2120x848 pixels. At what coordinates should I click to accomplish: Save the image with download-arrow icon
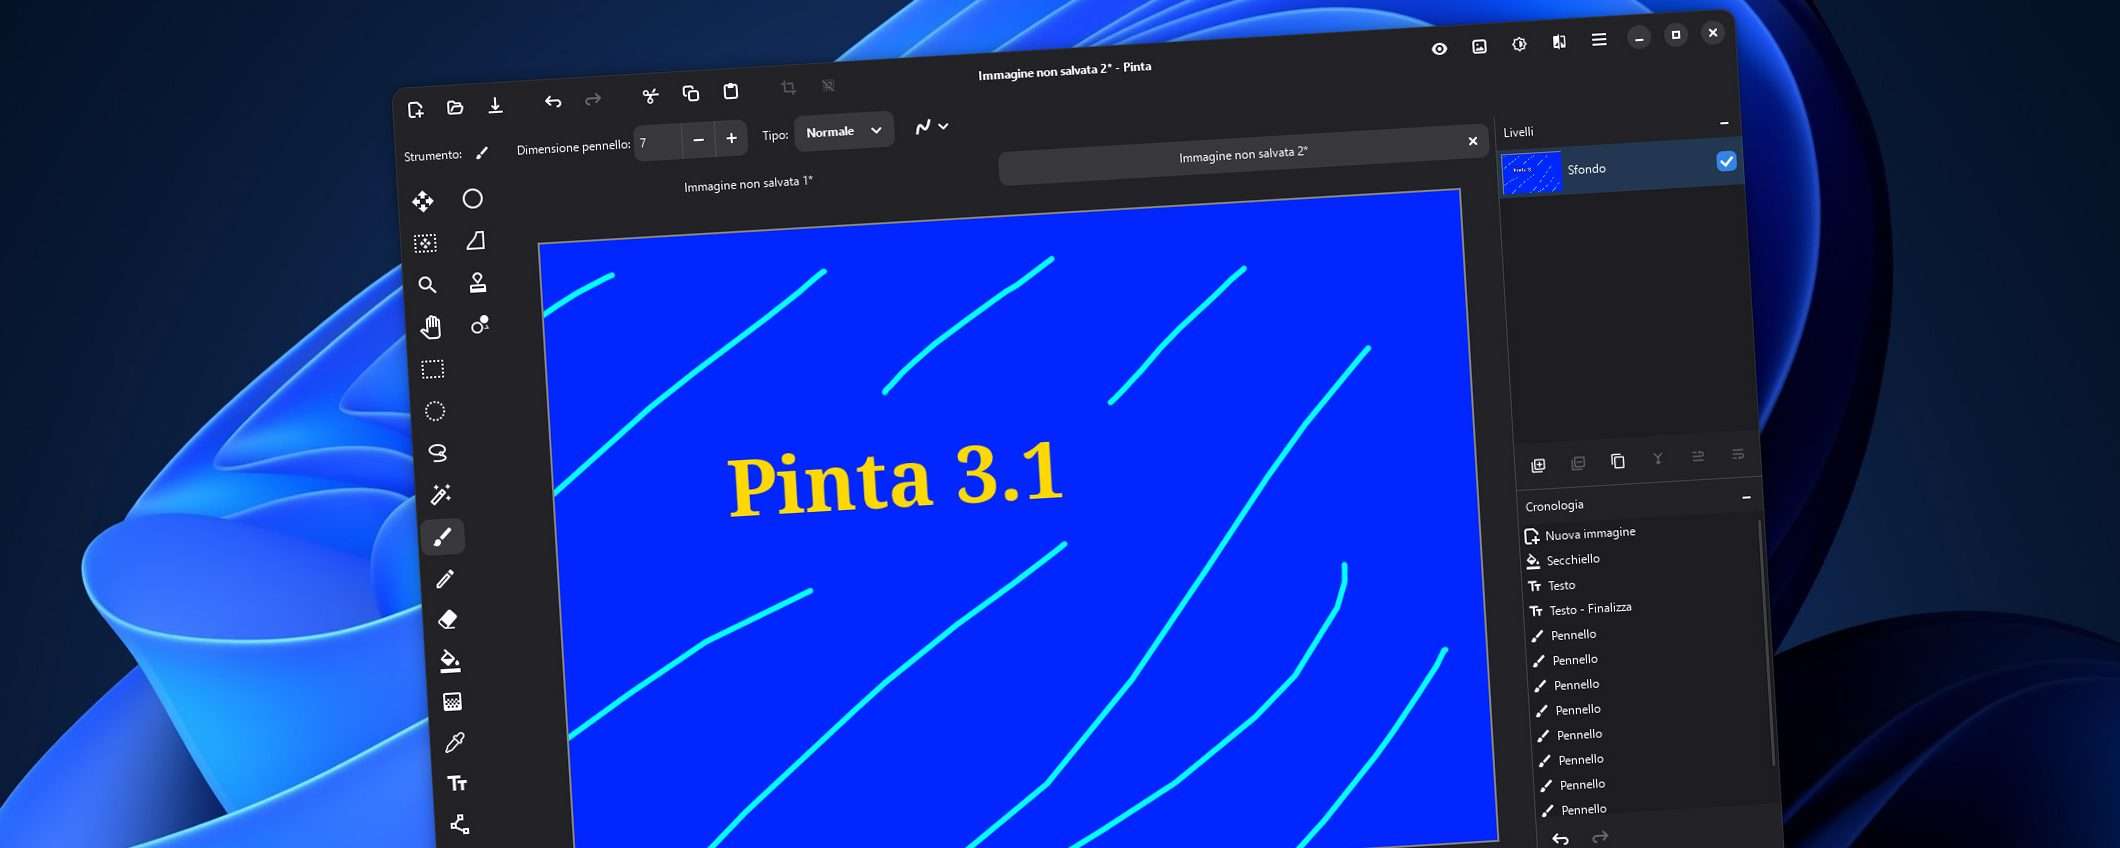495,105
